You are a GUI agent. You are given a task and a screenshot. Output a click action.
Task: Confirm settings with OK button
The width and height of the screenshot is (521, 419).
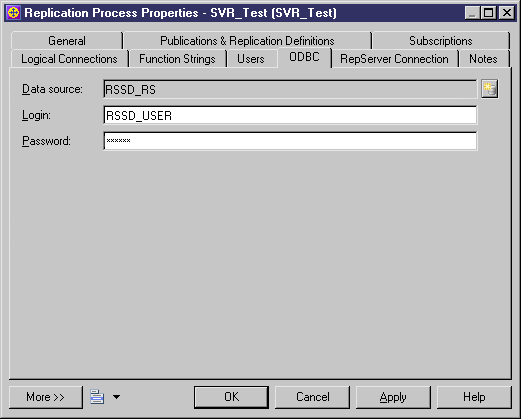click(x=231, y=397)
